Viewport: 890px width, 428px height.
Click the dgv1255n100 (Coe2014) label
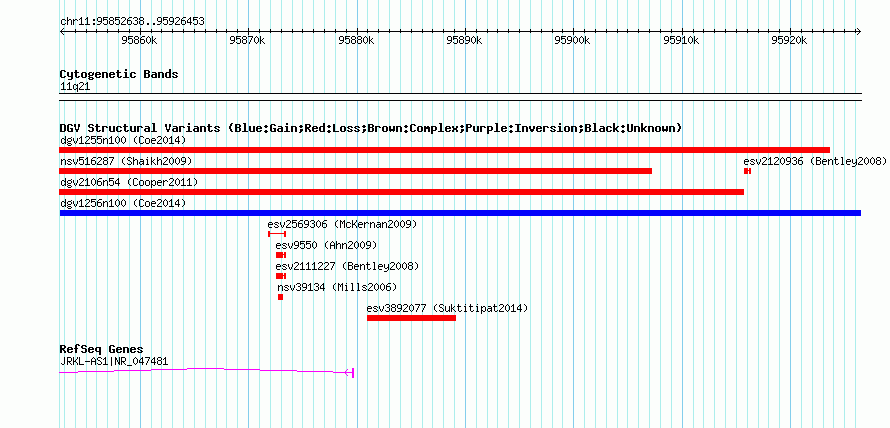point(123,140)
